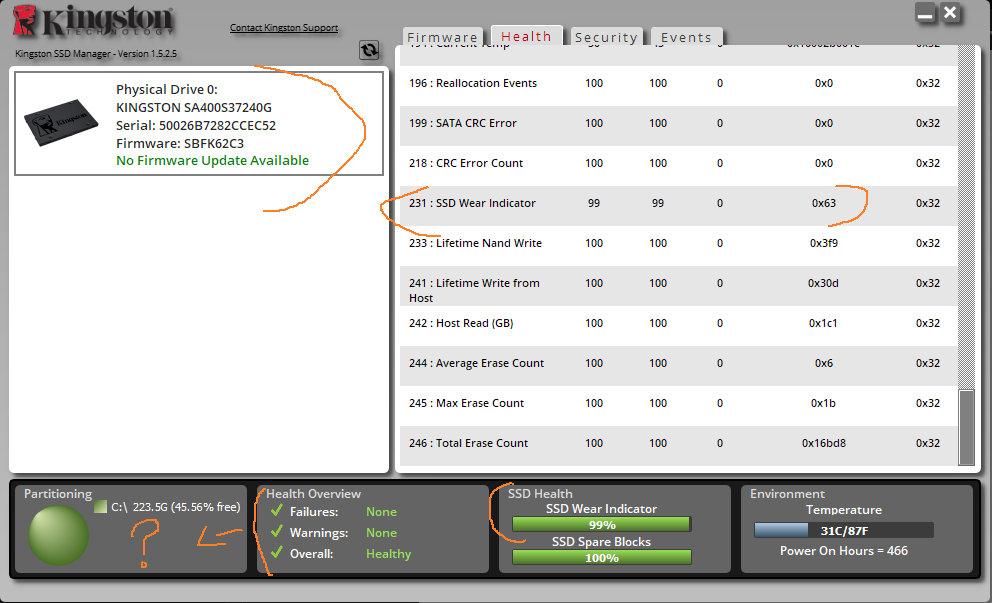Switch to the Firmware tab
Image resolution: width=992 pixels, height=603 pixels.
(x=442, y=37)
